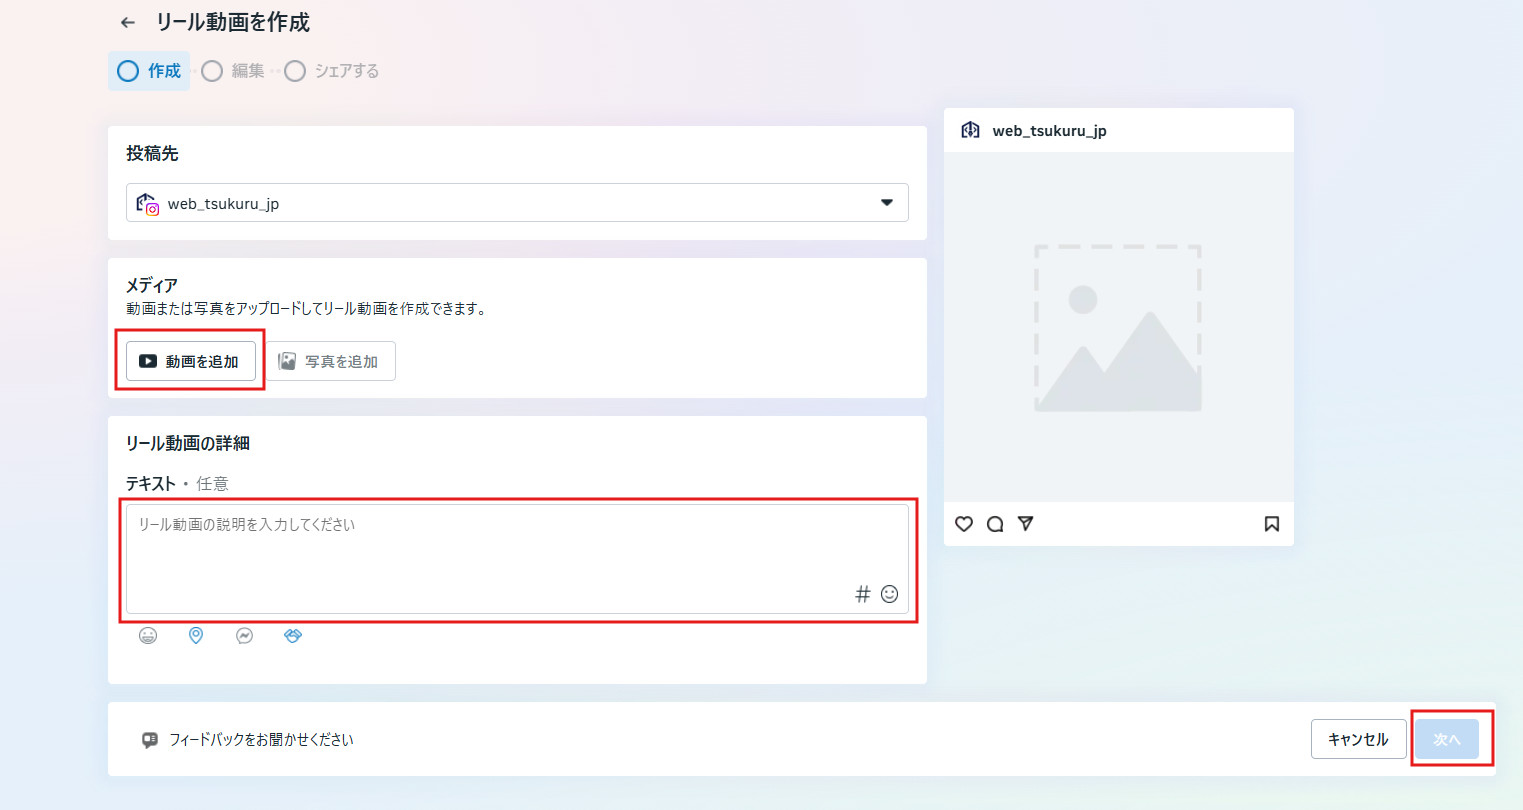This screenshot has height=810, width=1523.
Task: Click the feedback speech bubble icon
Action: [x=150, y=739]
